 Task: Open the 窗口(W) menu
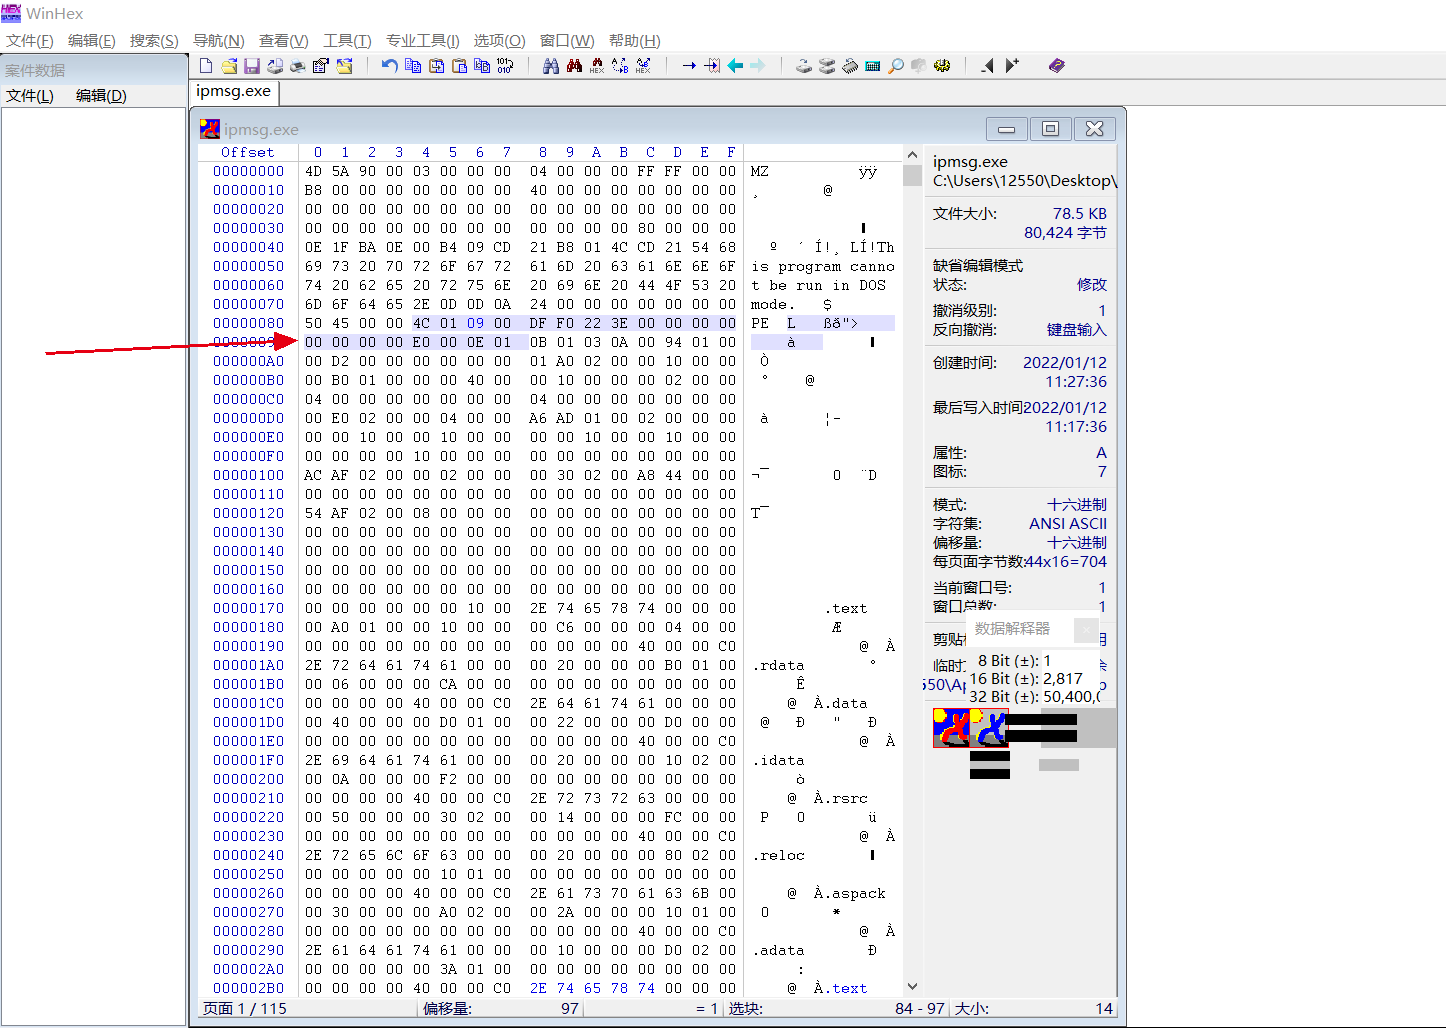[x=567, y=40]
